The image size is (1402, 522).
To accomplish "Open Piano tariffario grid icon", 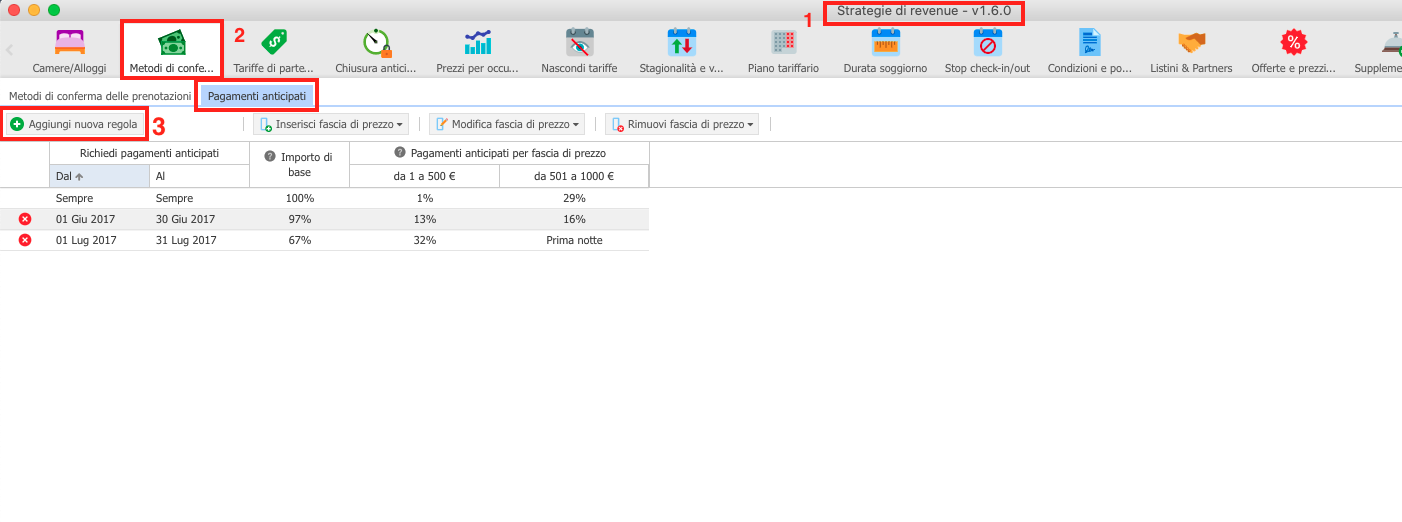I will tap(784, 42).
